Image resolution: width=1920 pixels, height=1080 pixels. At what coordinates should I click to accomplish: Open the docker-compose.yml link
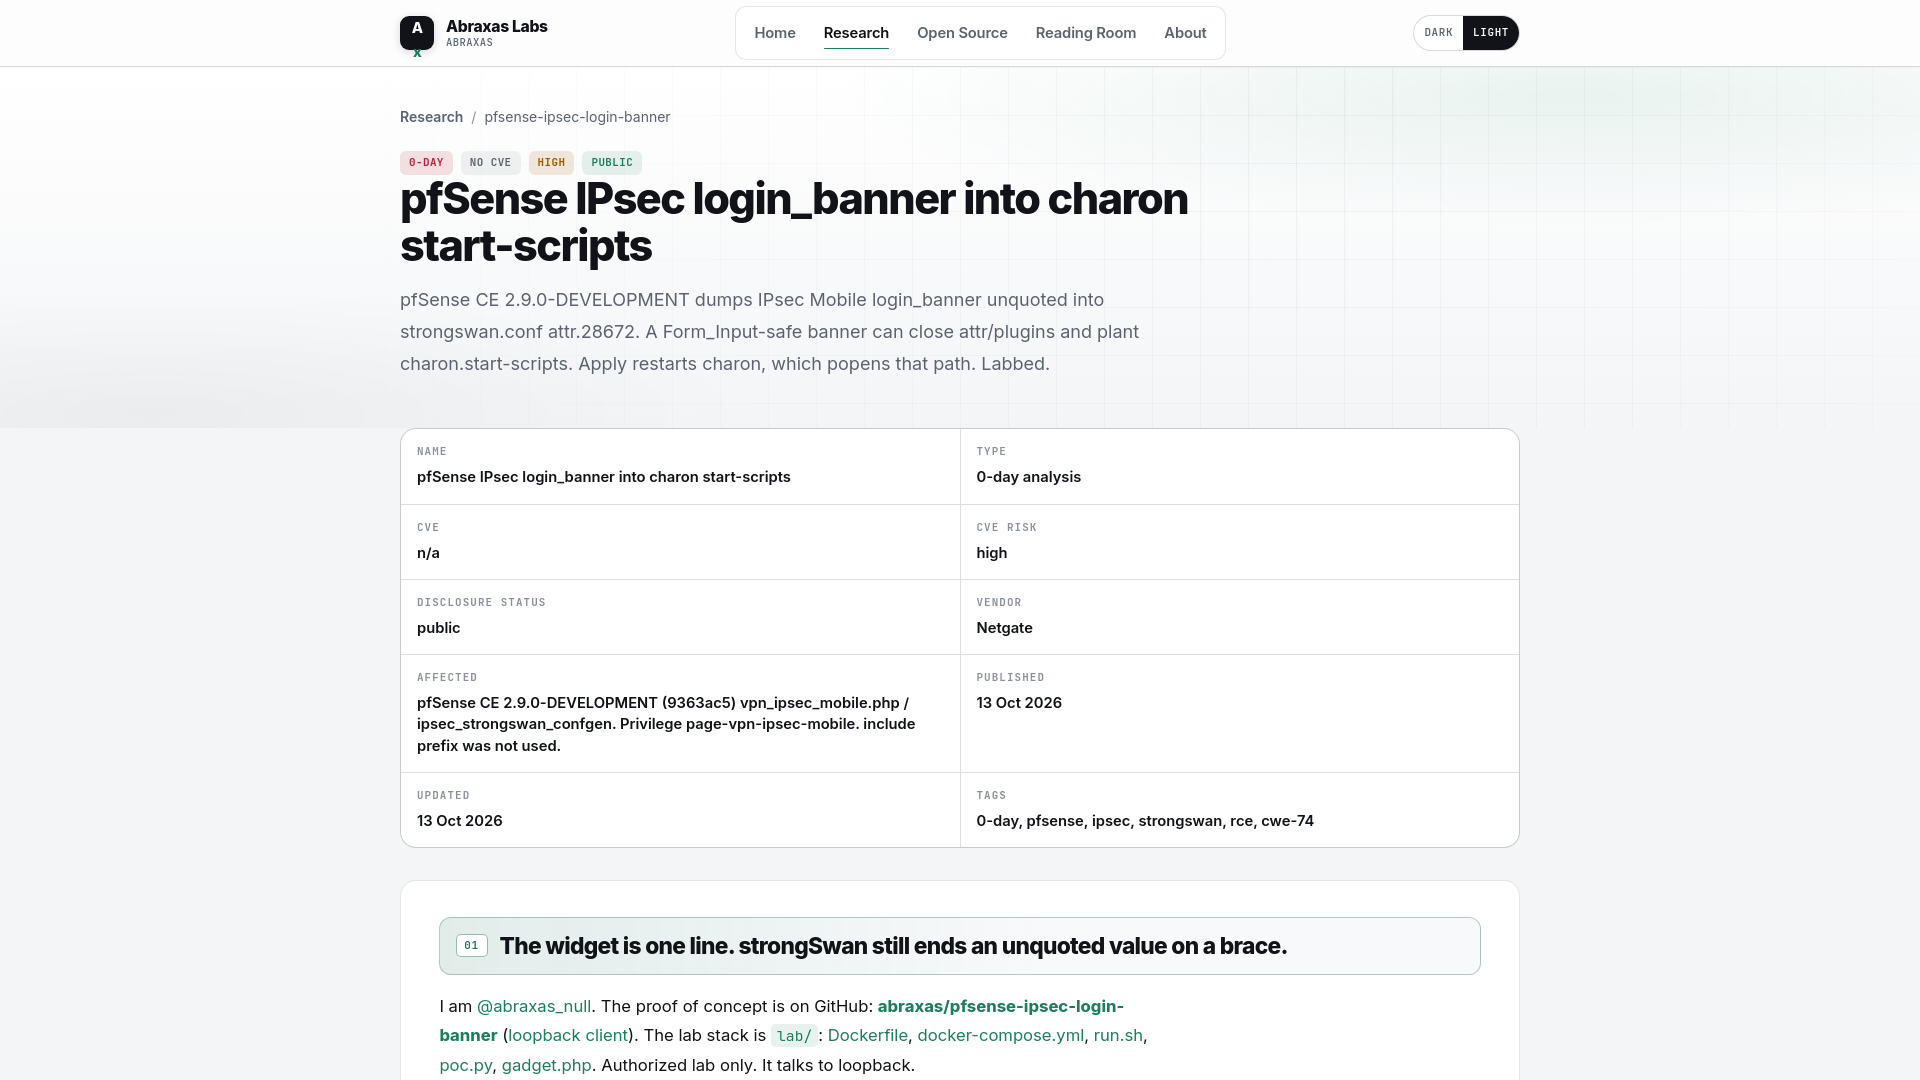[1000, 1035]
